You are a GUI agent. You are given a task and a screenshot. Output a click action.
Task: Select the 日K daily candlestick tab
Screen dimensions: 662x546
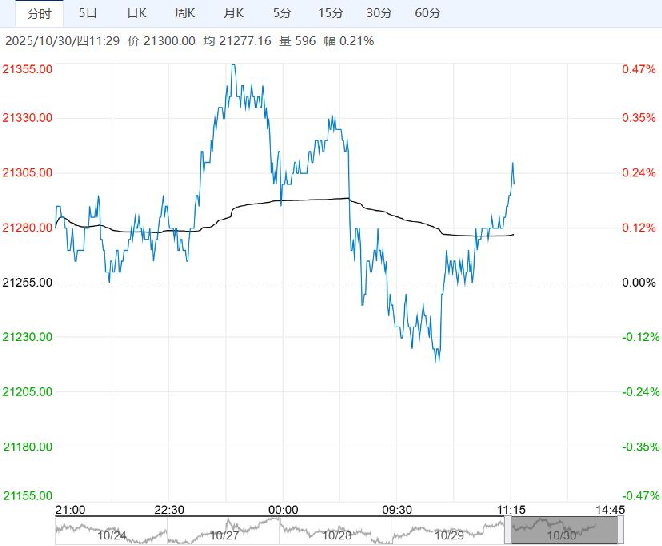click(136, 13)
